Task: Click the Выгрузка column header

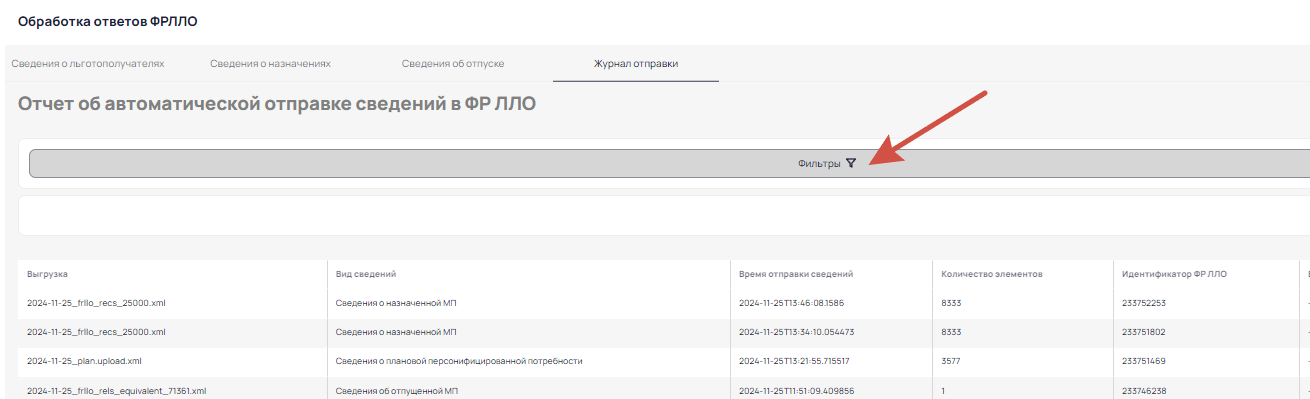Action: coord(47,273)
